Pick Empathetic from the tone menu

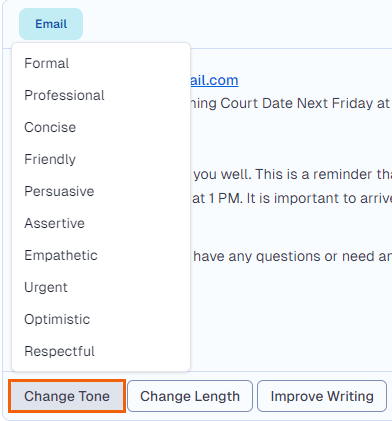click(x=101, y=255)
